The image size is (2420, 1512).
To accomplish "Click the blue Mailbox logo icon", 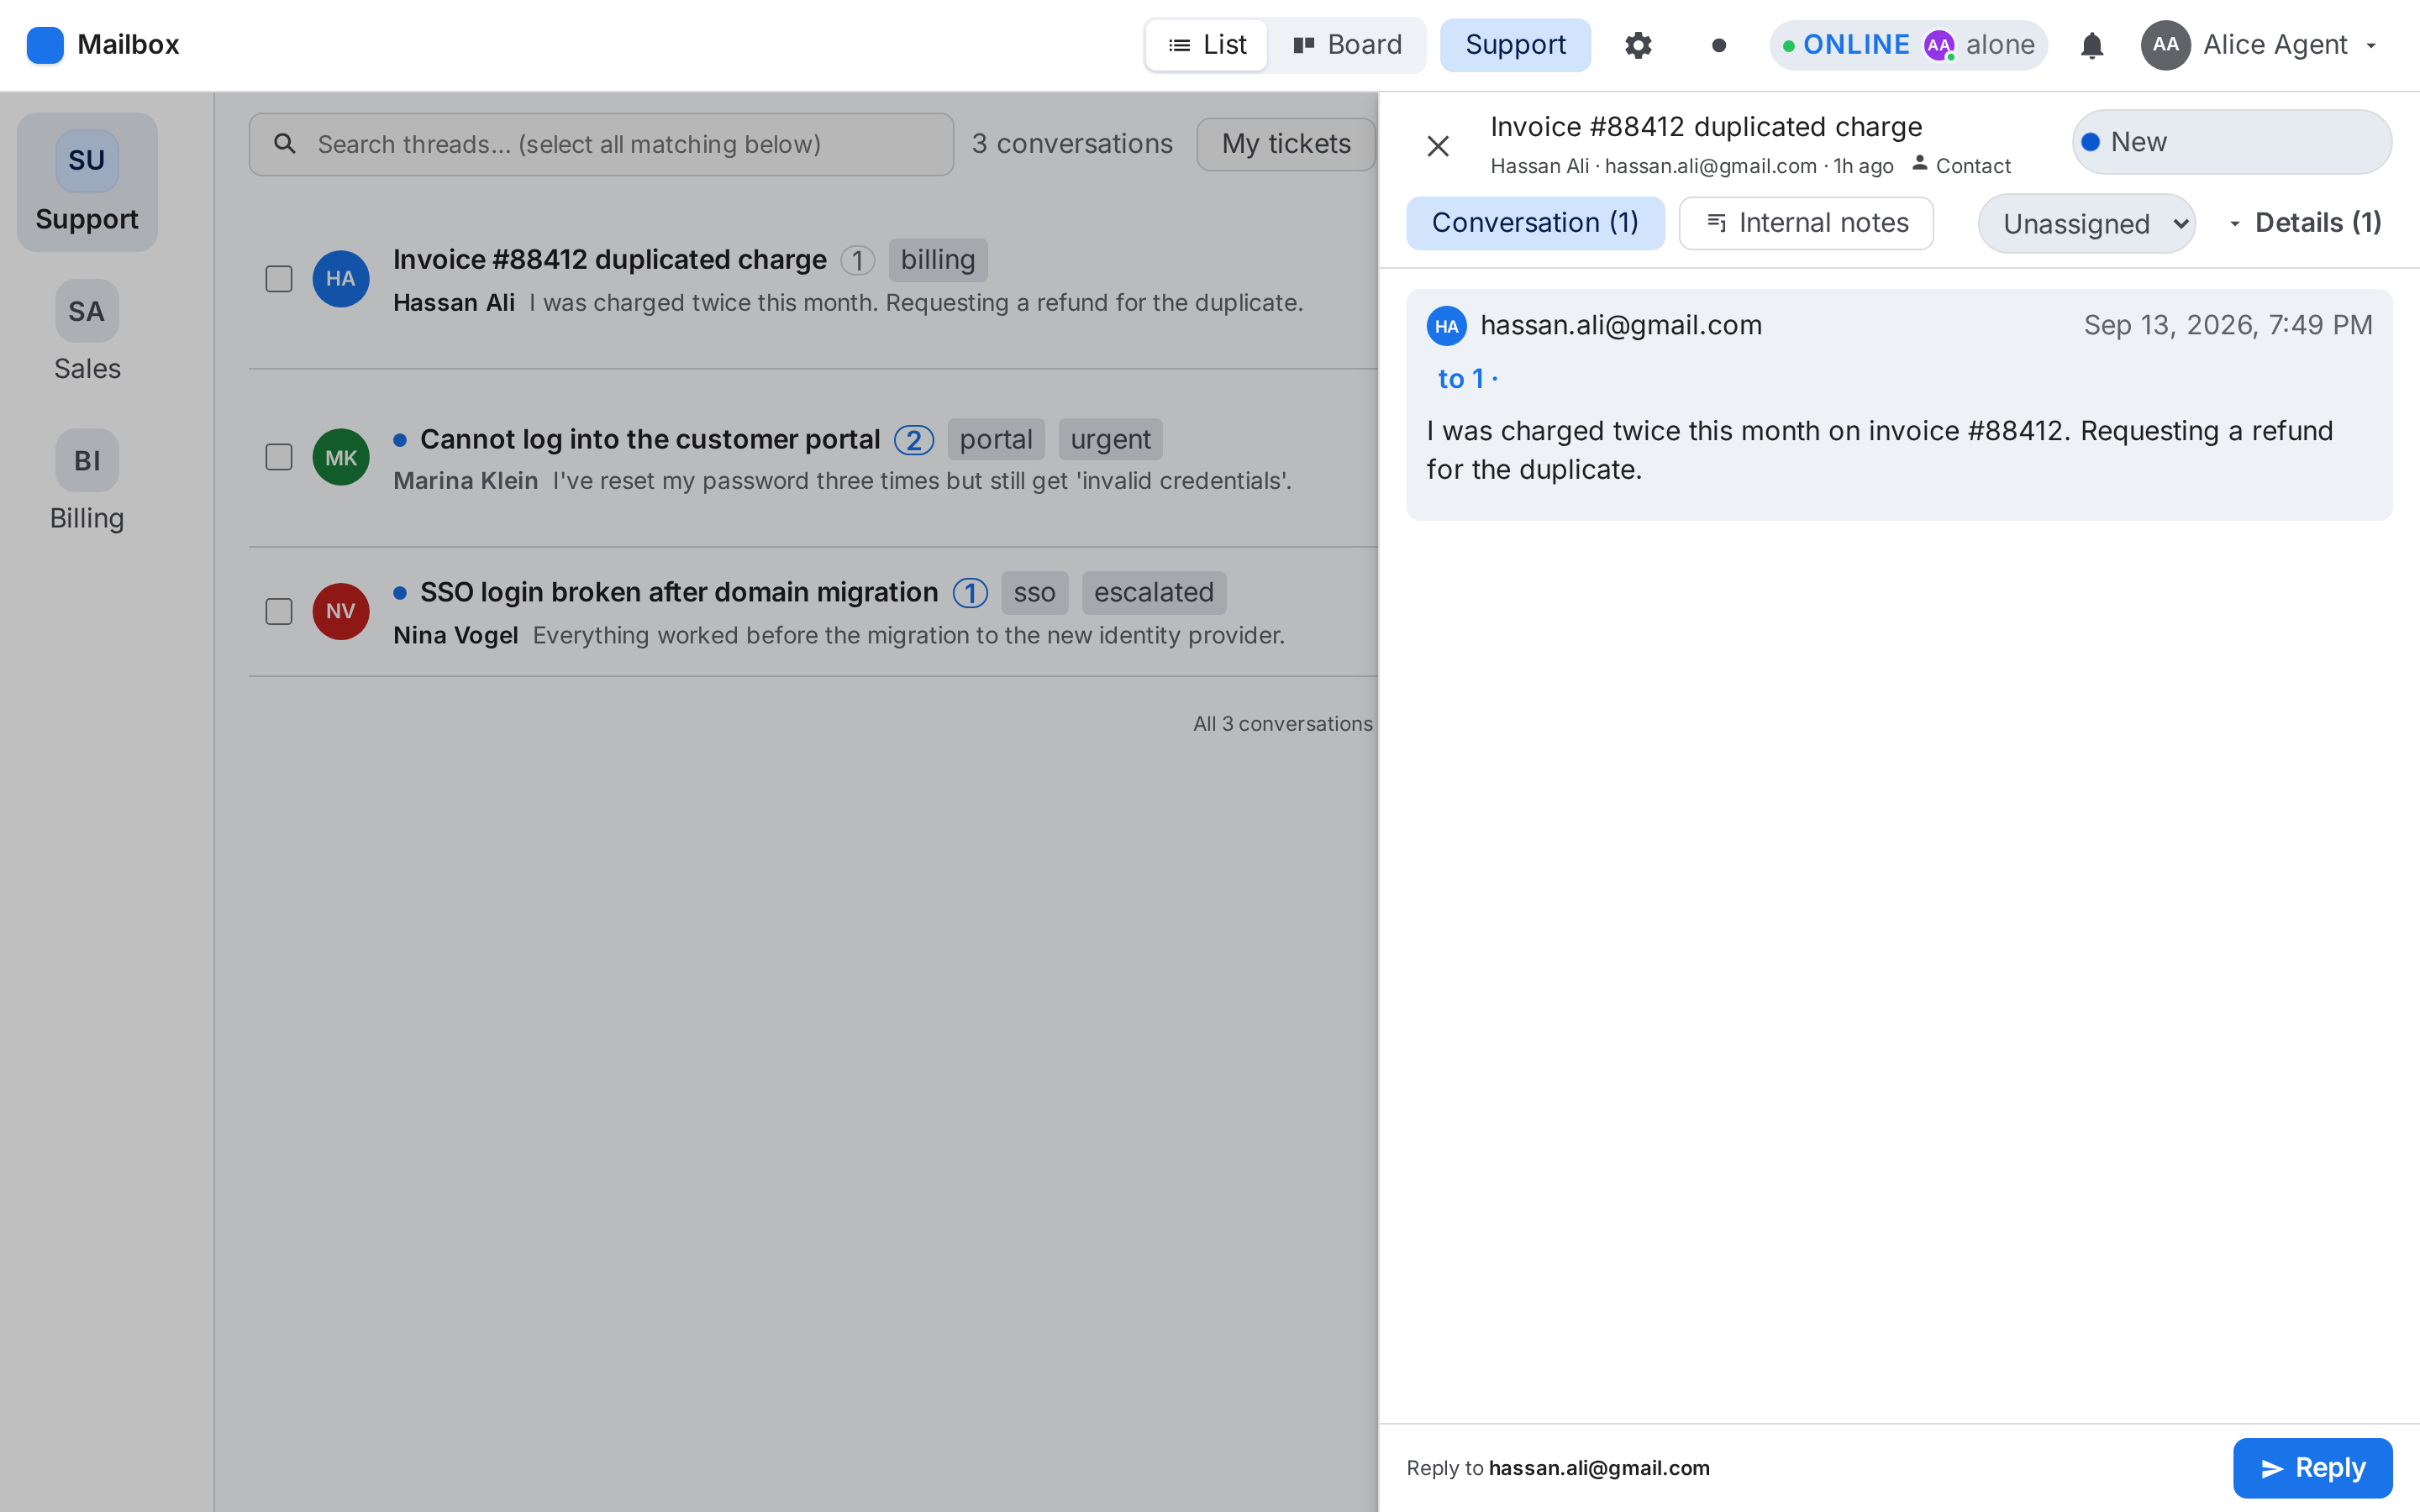I will pyautogui.click(x=45, y=45).
